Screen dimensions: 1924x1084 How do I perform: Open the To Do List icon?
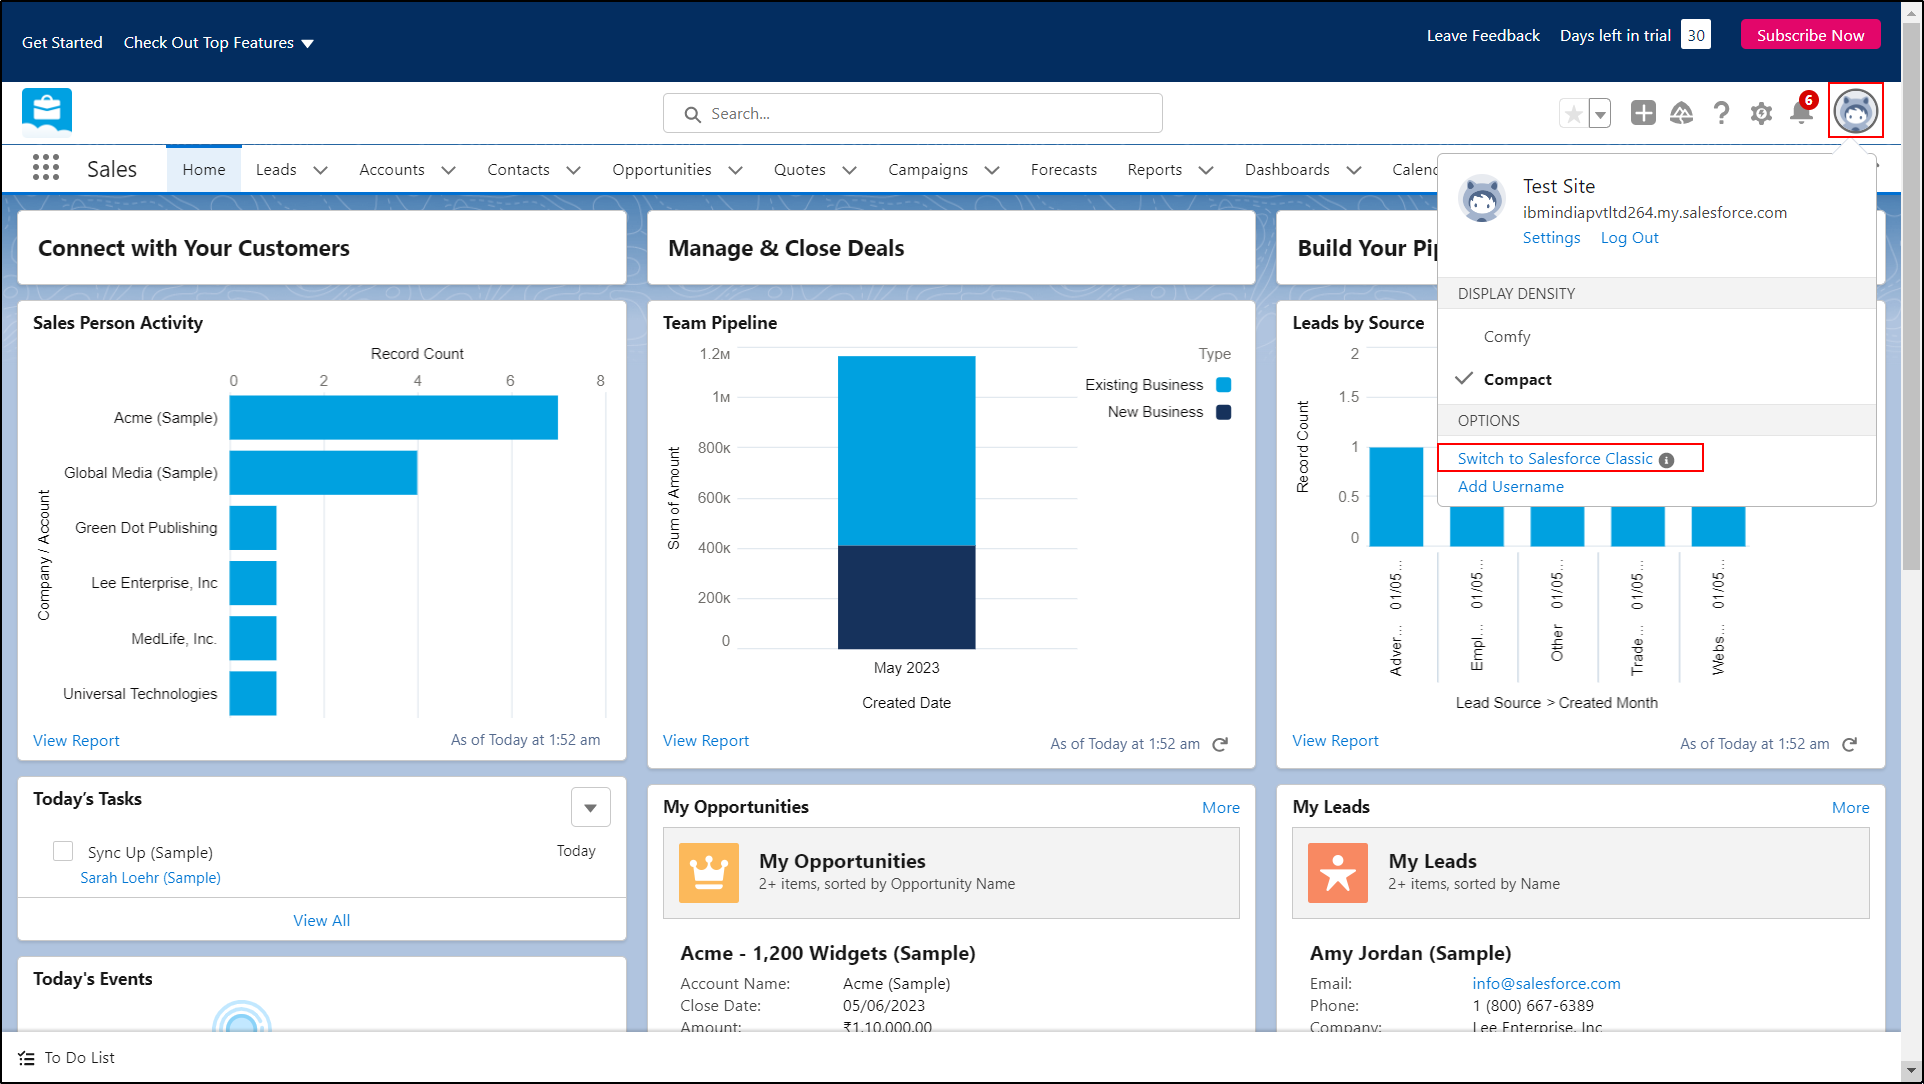[27, 1058]
